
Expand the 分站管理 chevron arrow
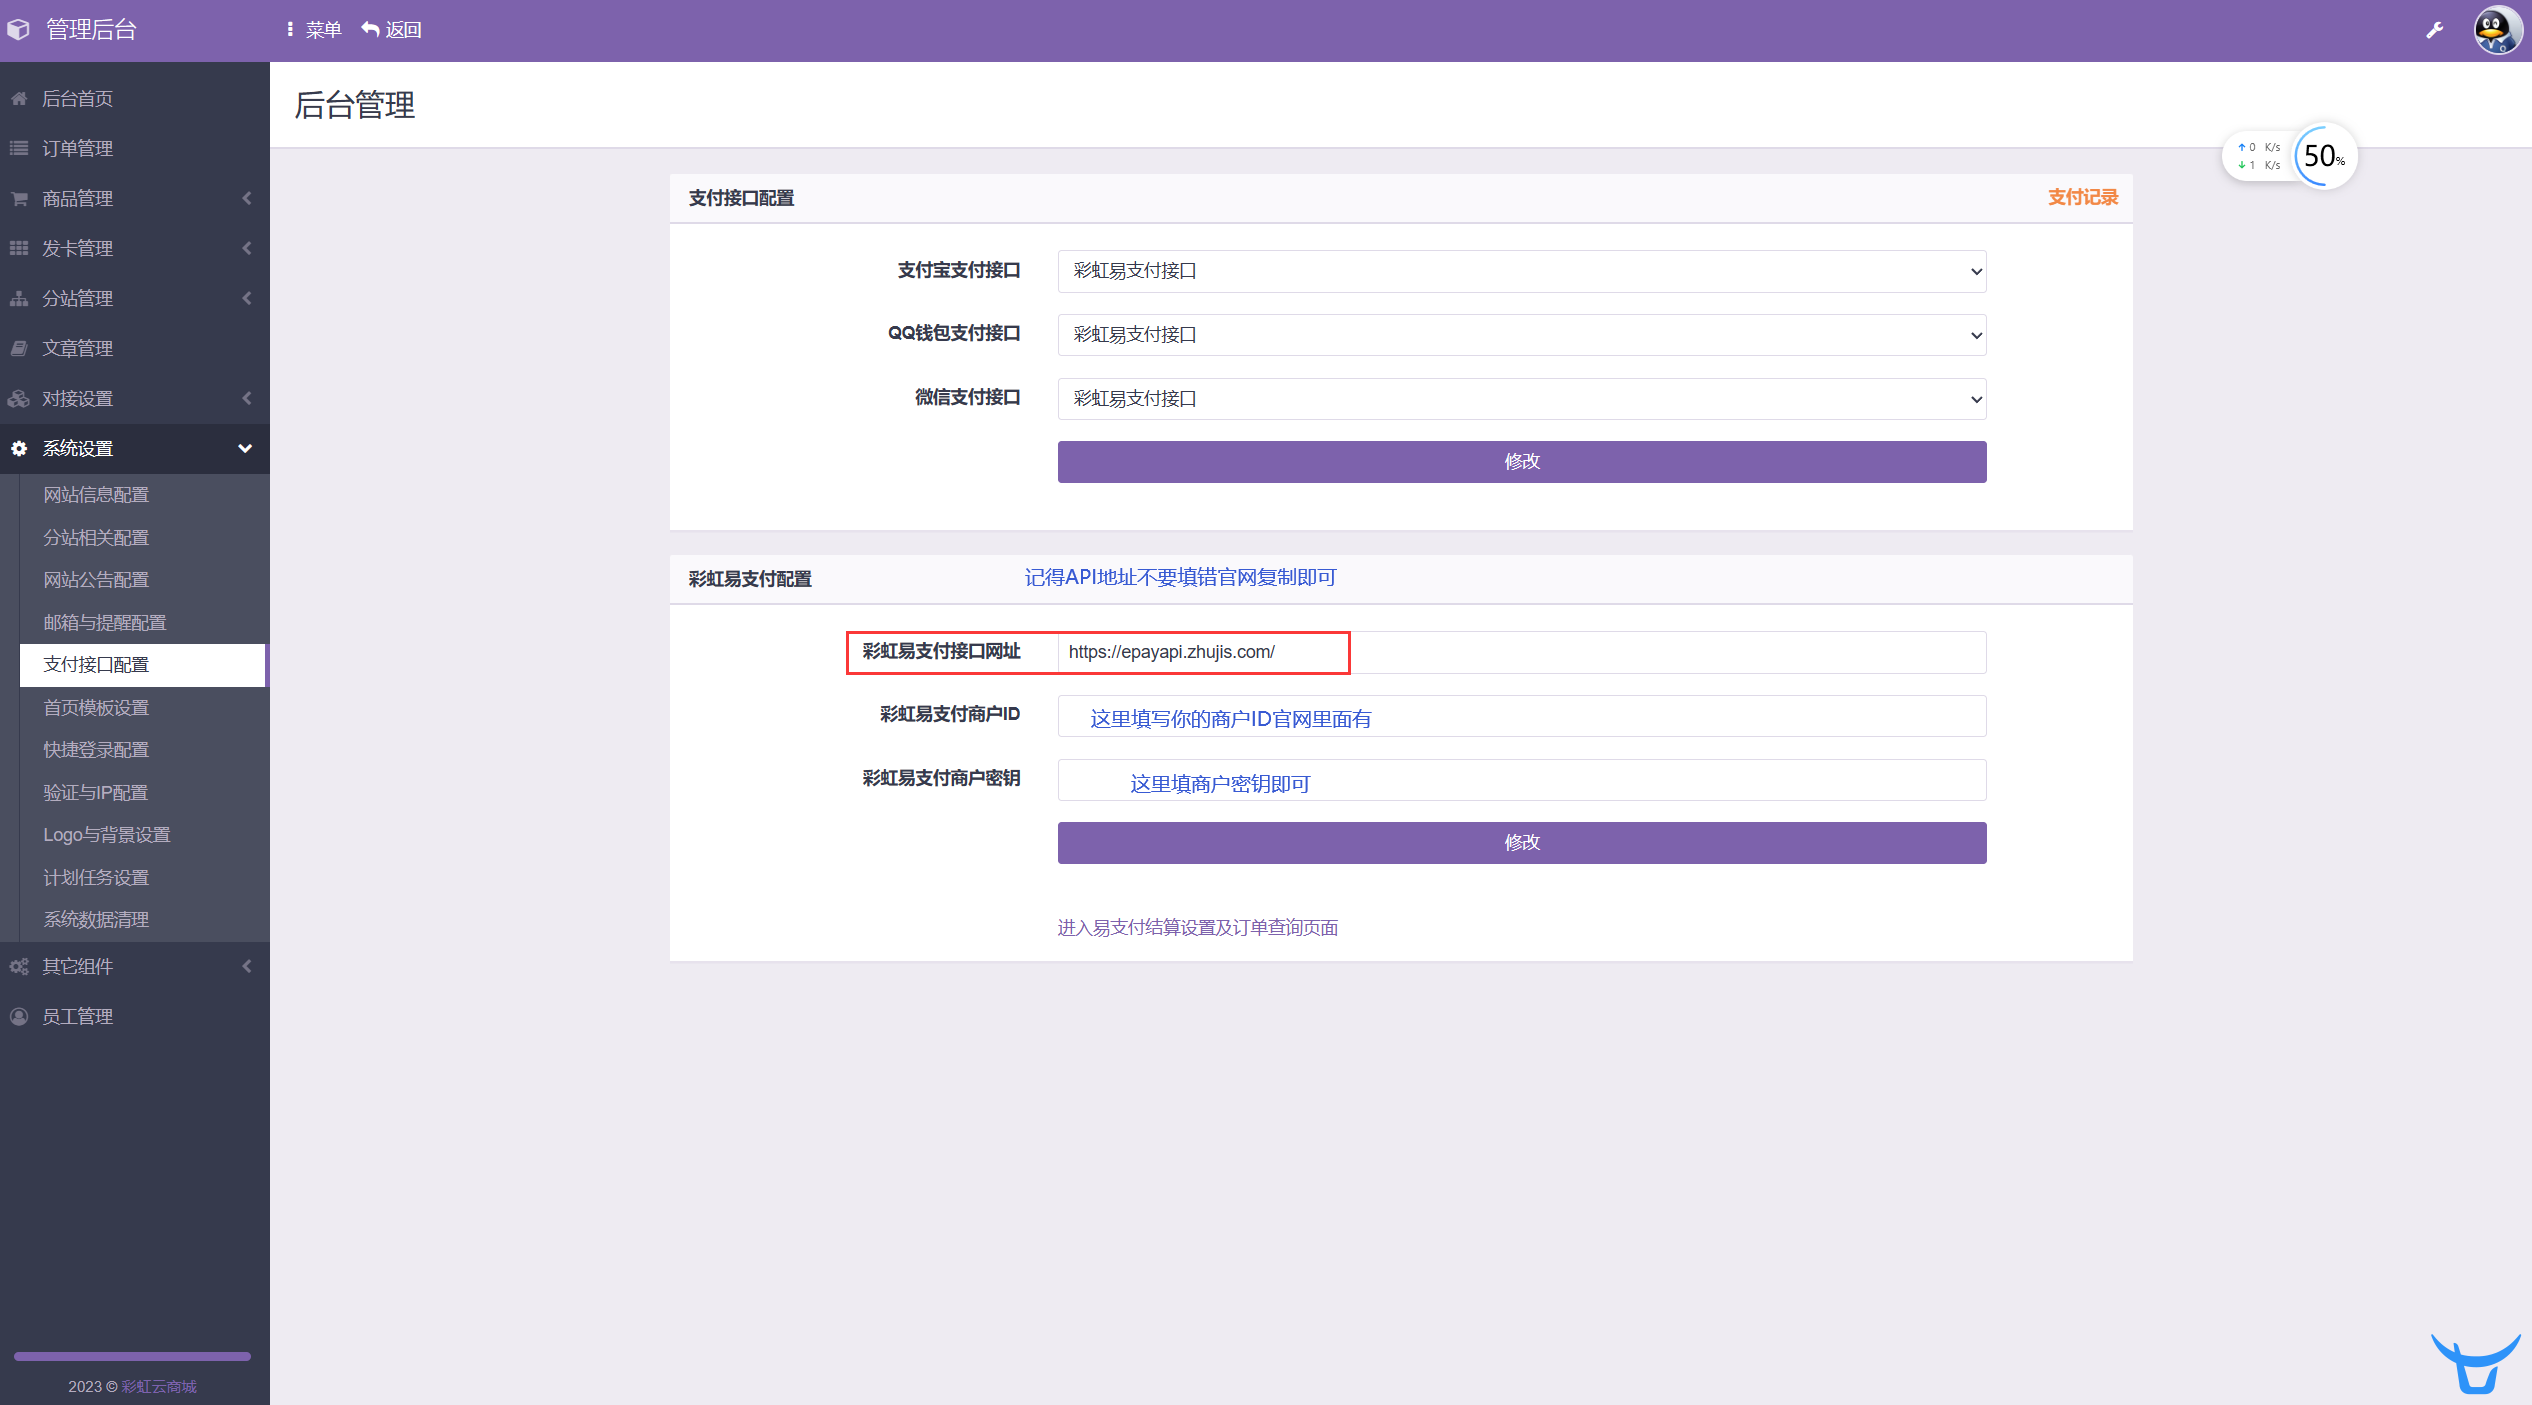(247, 298)
